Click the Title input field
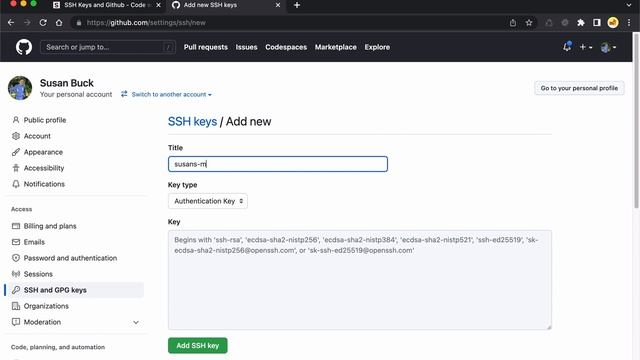Screen dimensions: 640x360 278,164
